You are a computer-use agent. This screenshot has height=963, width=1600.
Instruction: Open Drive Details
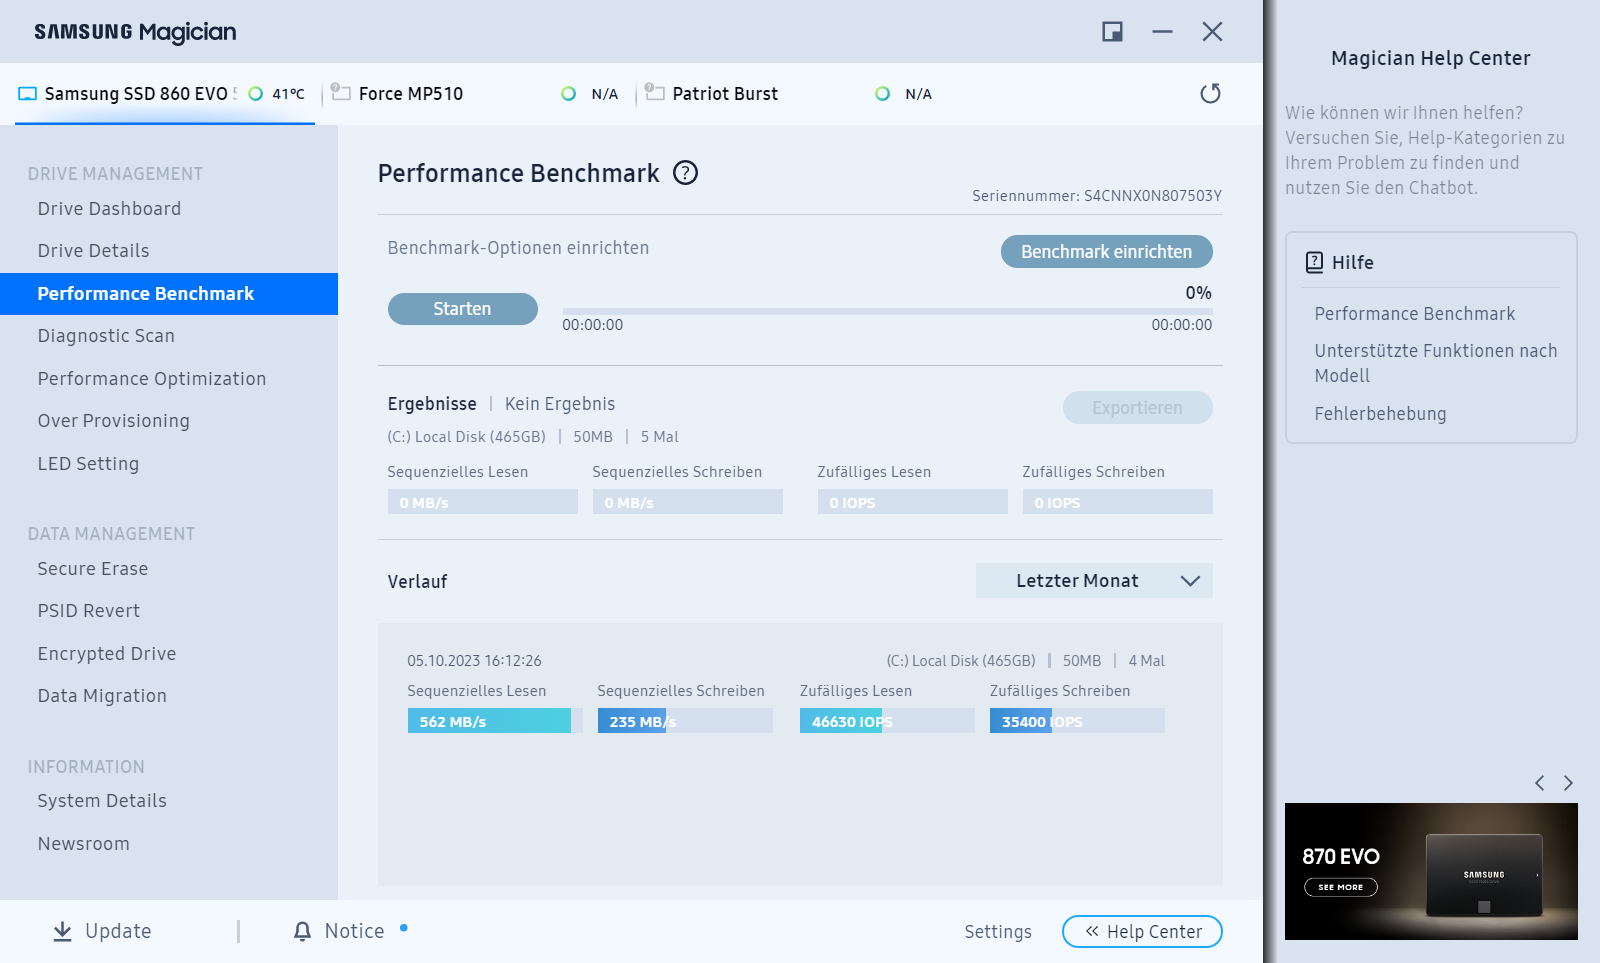93,251
